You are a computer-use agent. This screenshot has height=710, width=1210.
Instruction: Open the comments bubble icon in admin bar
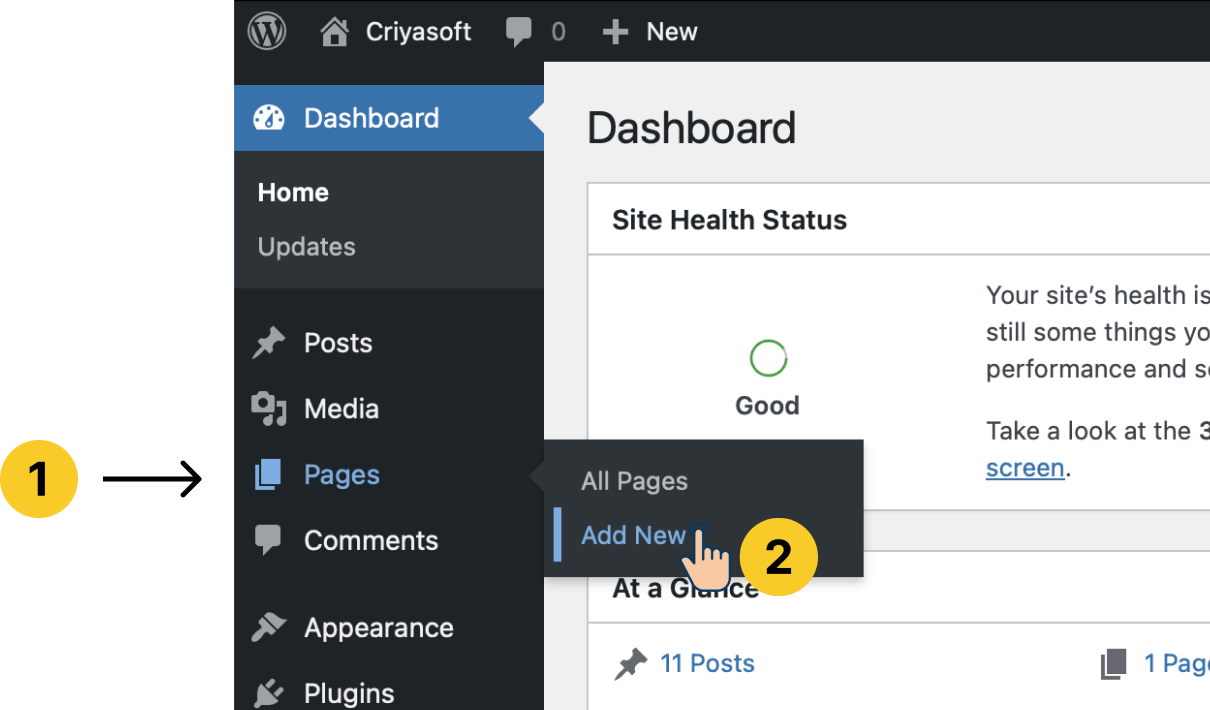(x=518, y=32)
